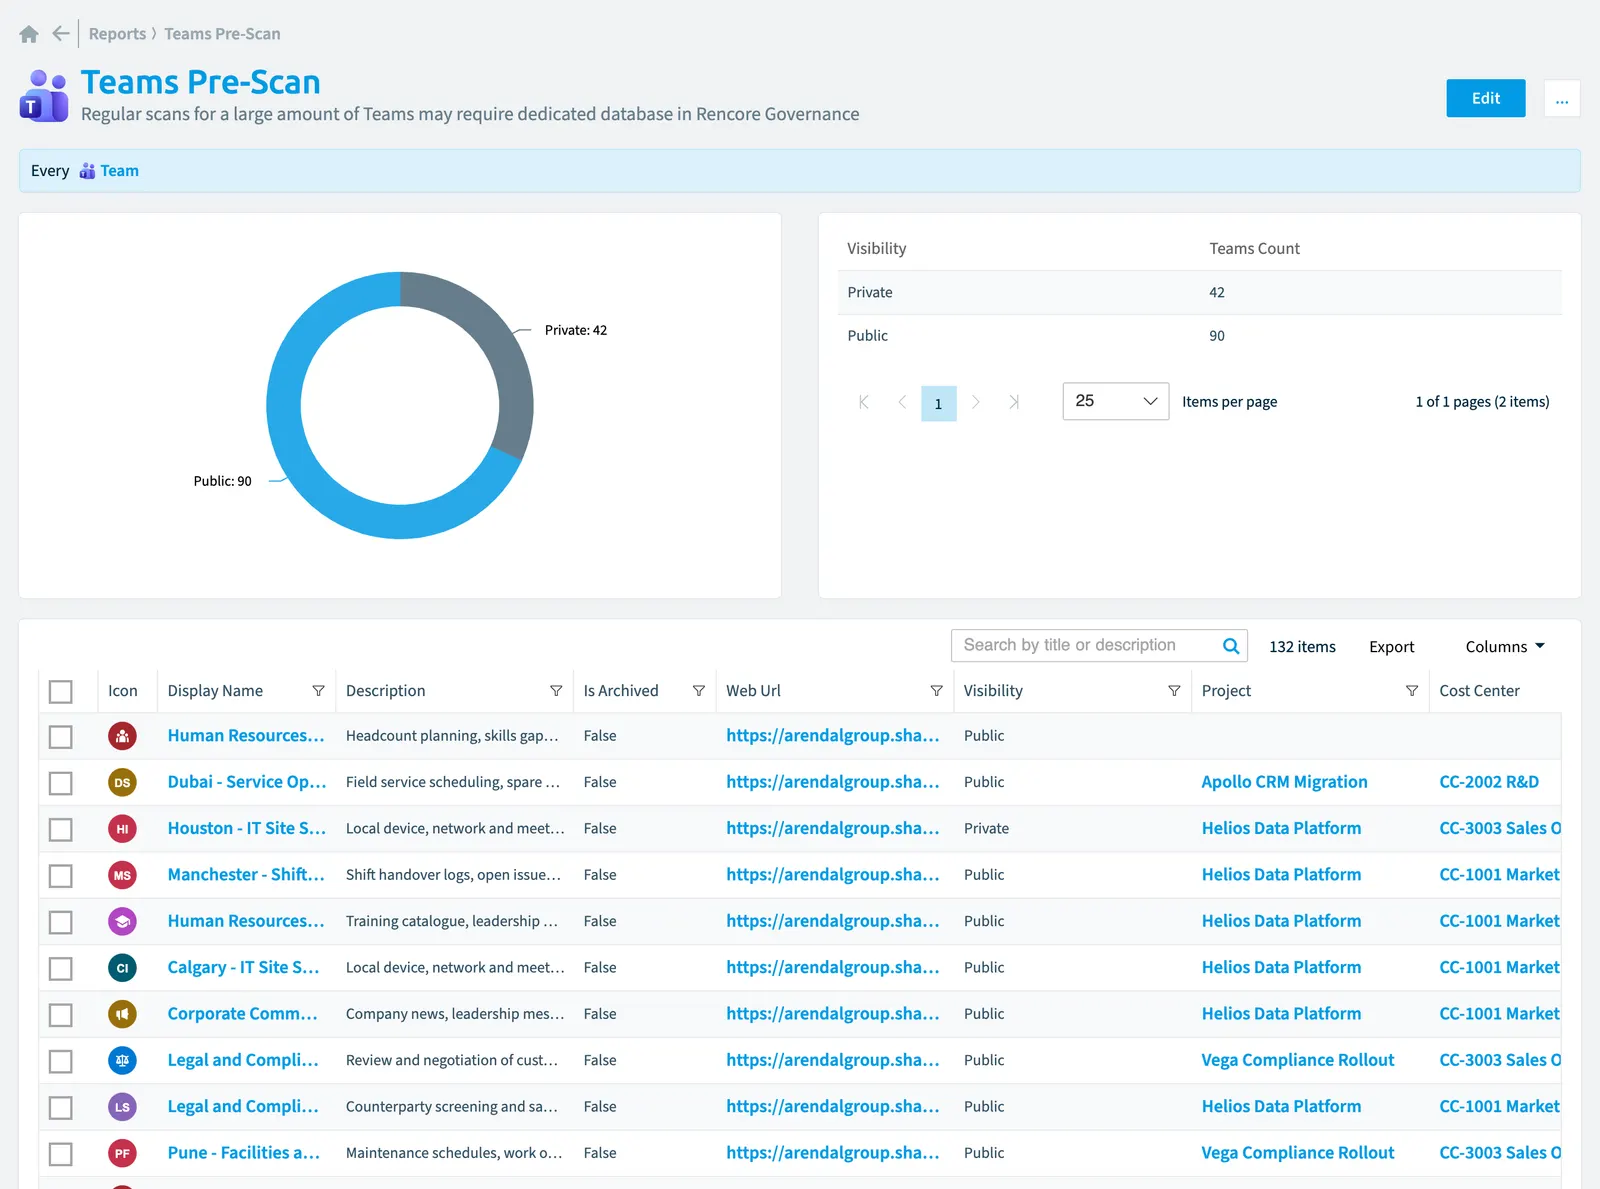Click the Houston team HI icon
Screen dimensions: 1600x1189
click(x=122, y=829)
